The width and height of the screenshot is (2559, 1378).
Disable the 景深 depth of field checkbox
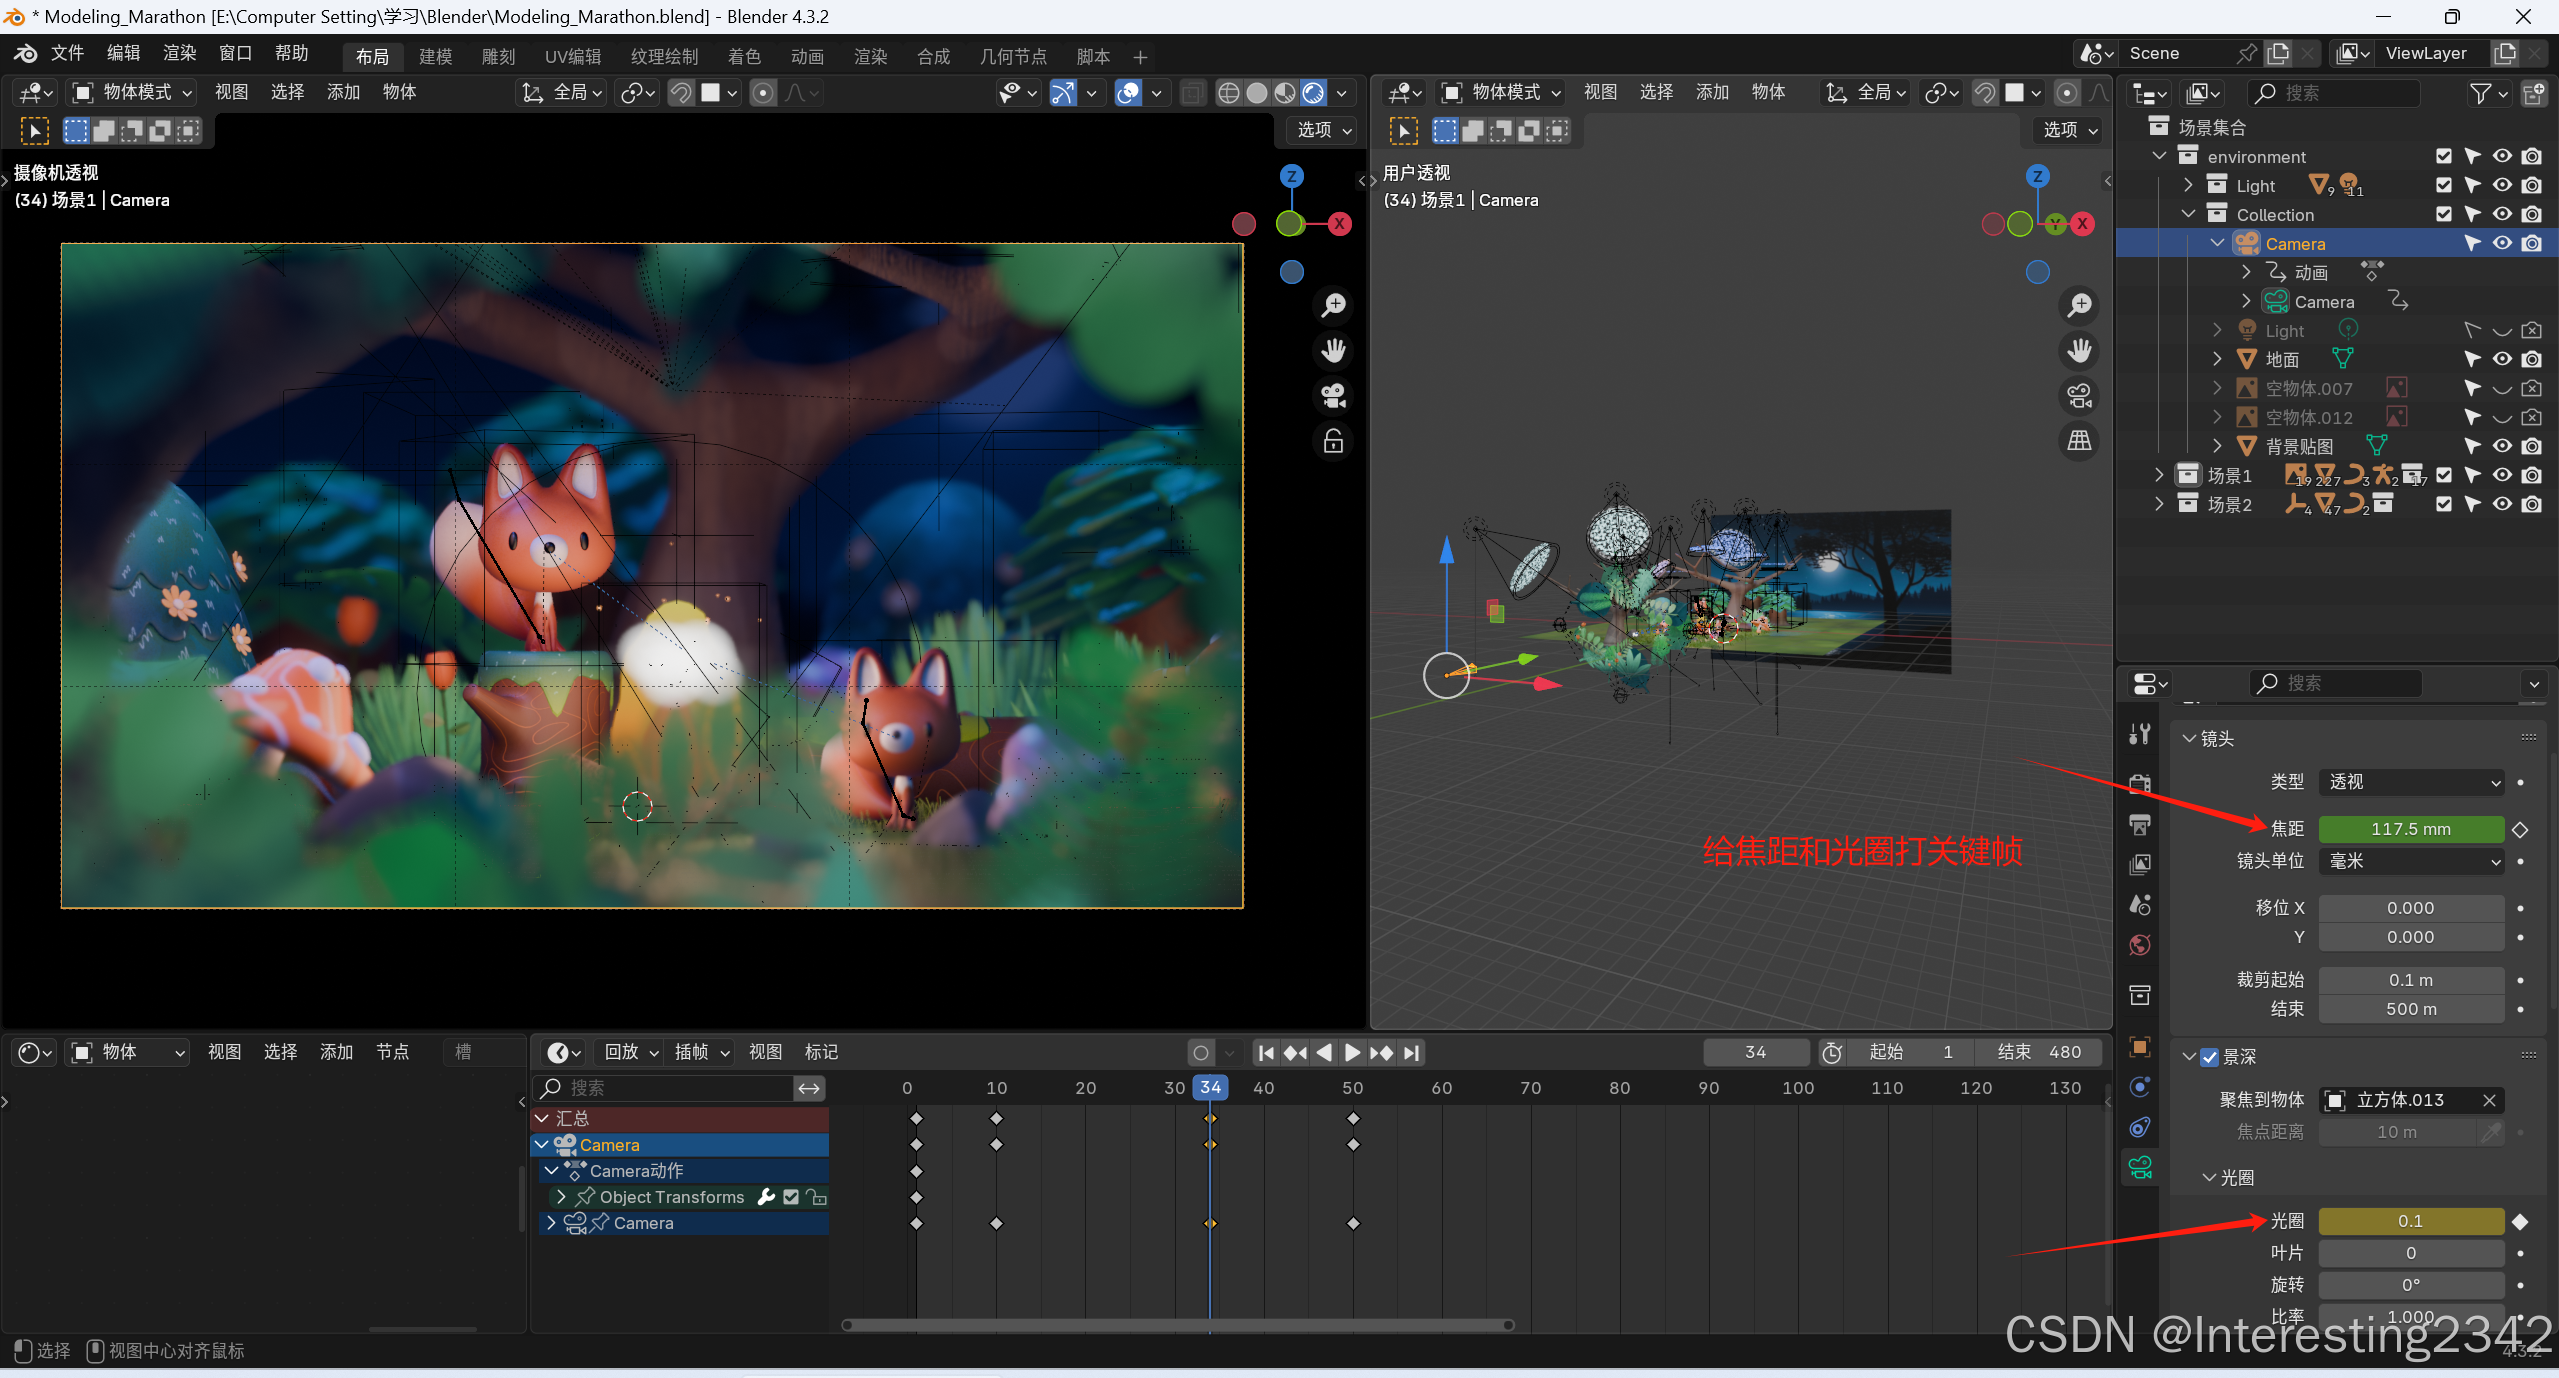(2210, 1057)
